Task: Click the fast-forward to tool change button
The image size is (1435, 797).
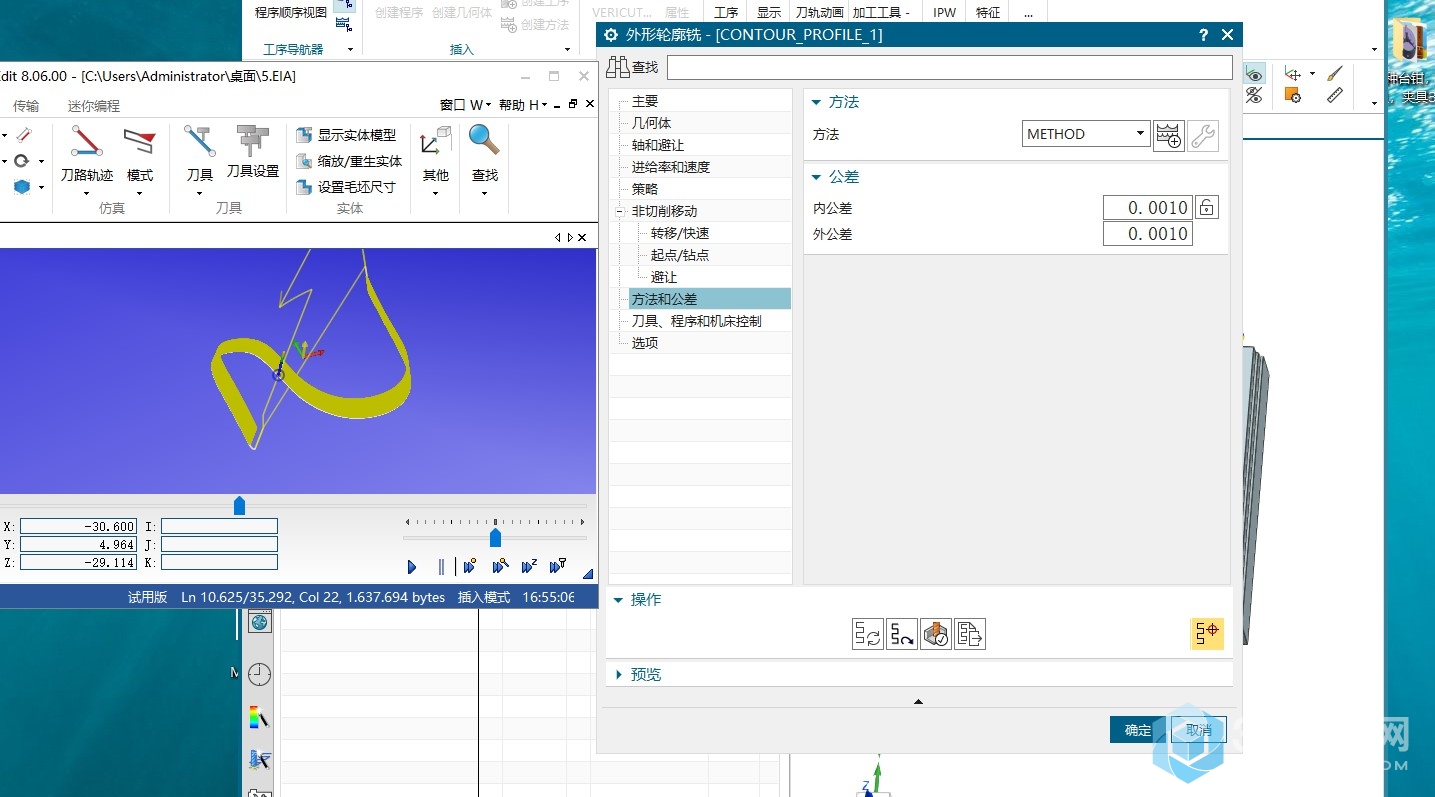Action: pos(559,567)
